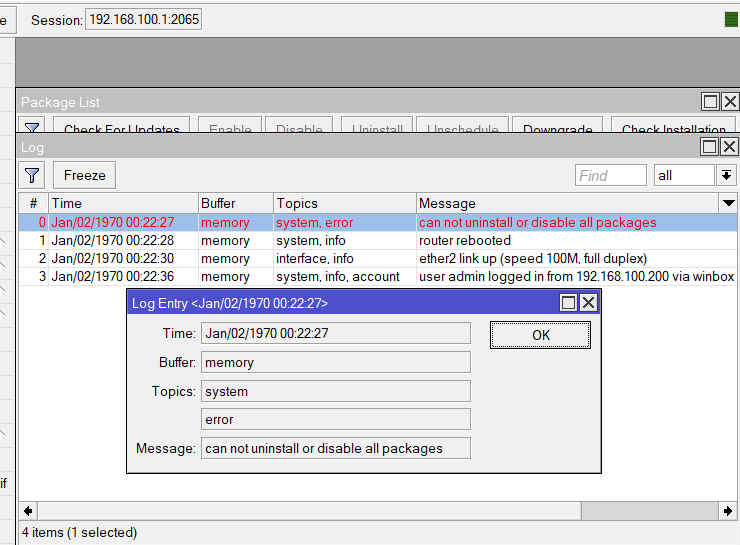This screenshot has height=545, width=740.
Task: Click the Session address field
Action: pyautogui.click(x=143, y=20)
